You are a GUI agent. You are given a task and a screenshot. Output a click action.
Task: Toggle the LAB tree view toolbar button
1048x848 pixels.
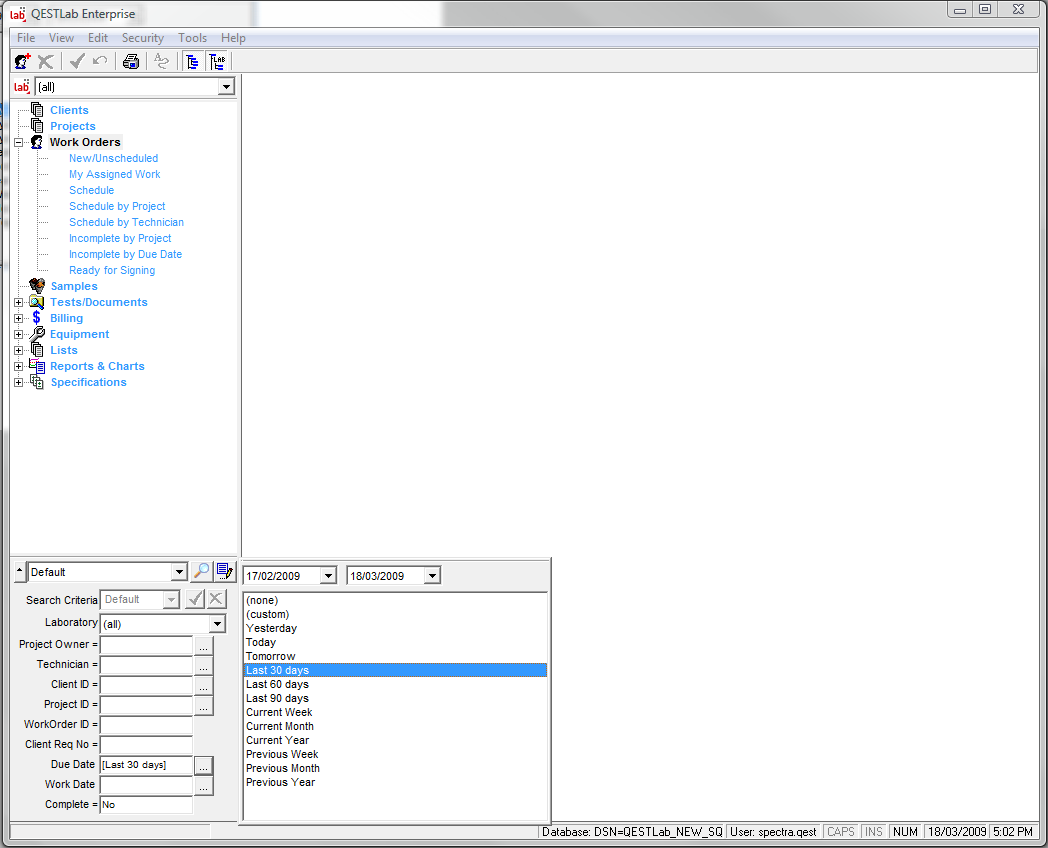tap(217, 62)
